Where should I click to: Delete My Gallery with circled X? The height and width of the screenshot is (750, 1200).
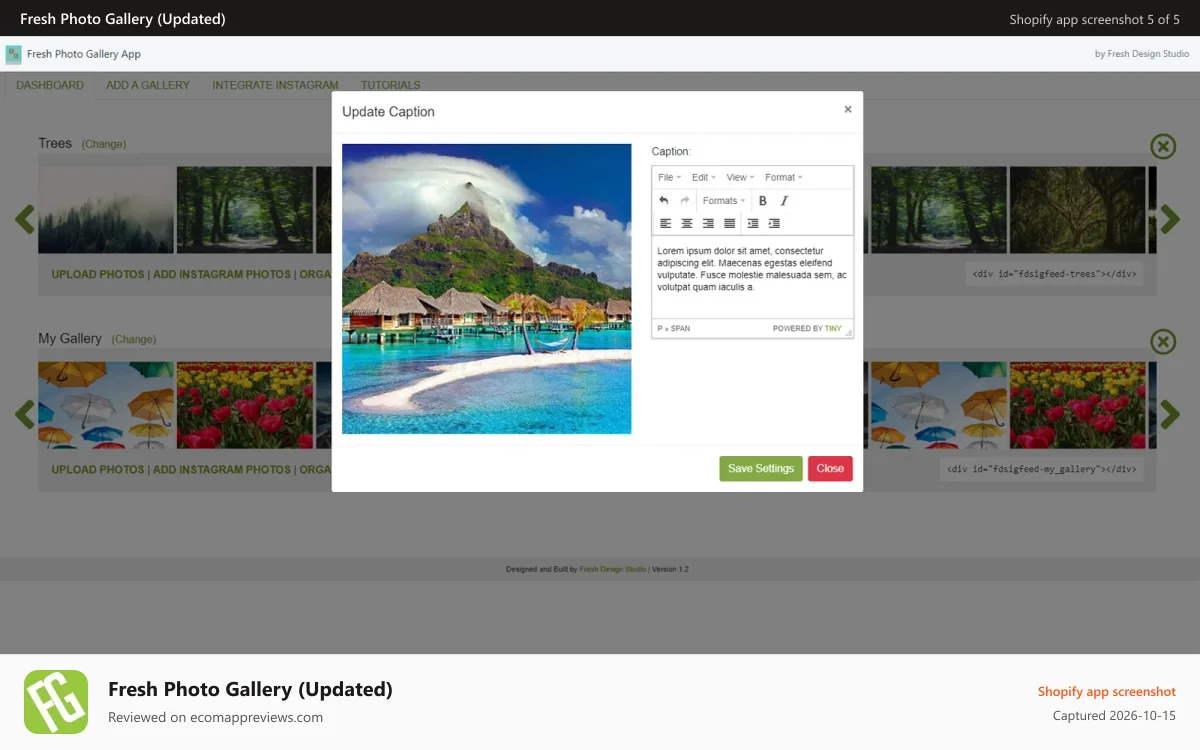coord(1163,342)
